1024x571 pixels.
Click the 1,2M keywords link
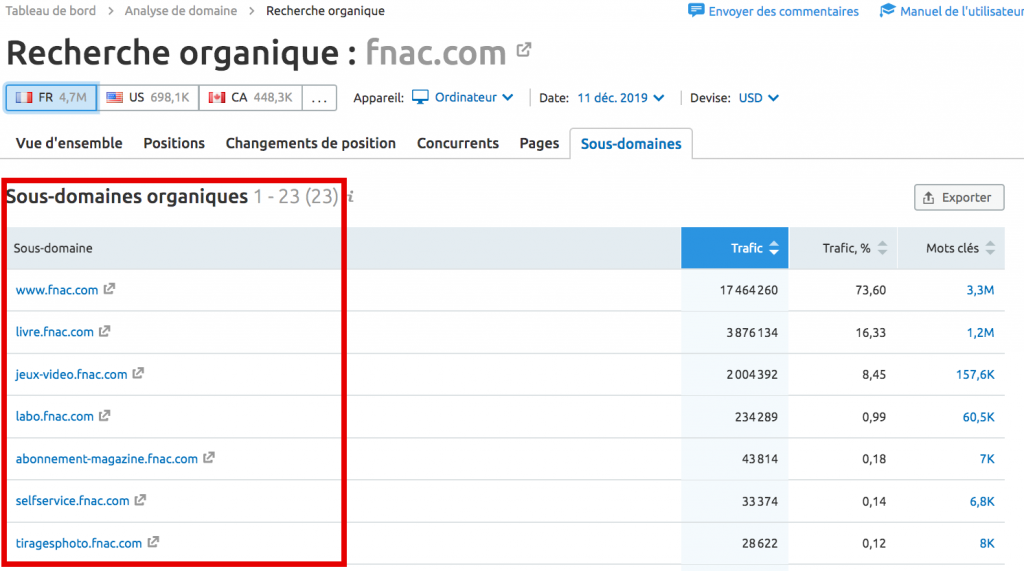pyautogui.click(x=980, y=333)
